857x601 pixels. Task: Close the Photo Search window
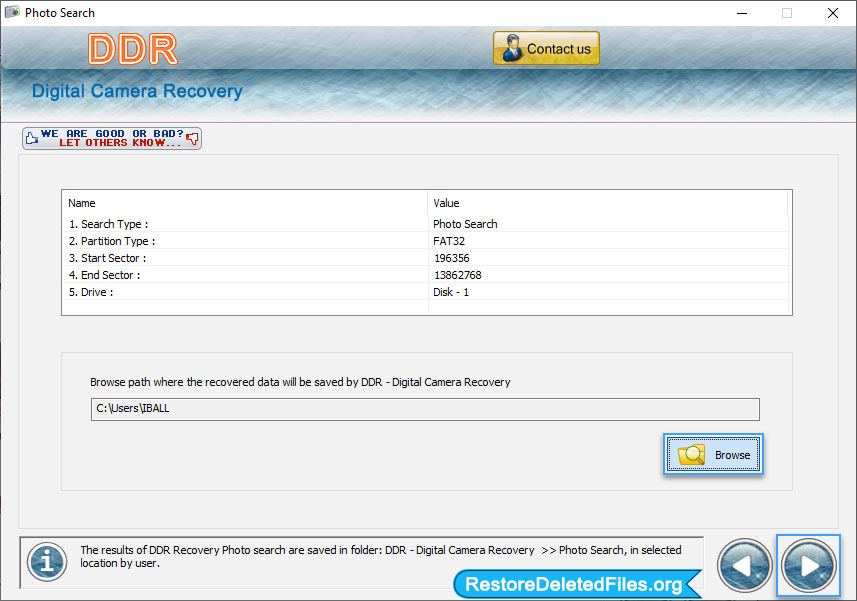point(832,13)
